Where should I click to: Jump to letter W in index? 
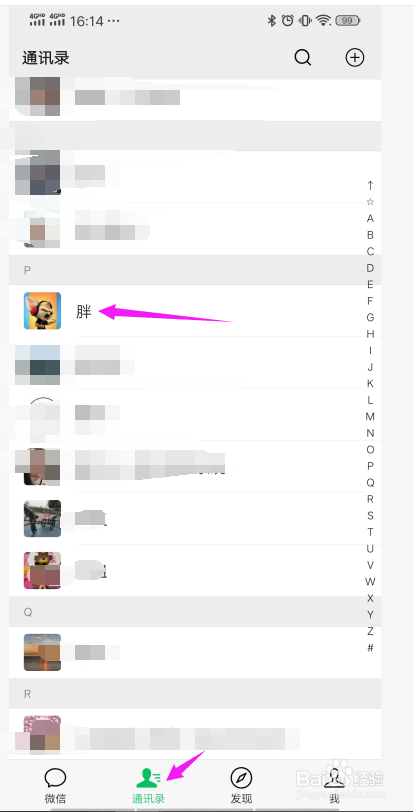pyautogui.click(x=370, y=581)
